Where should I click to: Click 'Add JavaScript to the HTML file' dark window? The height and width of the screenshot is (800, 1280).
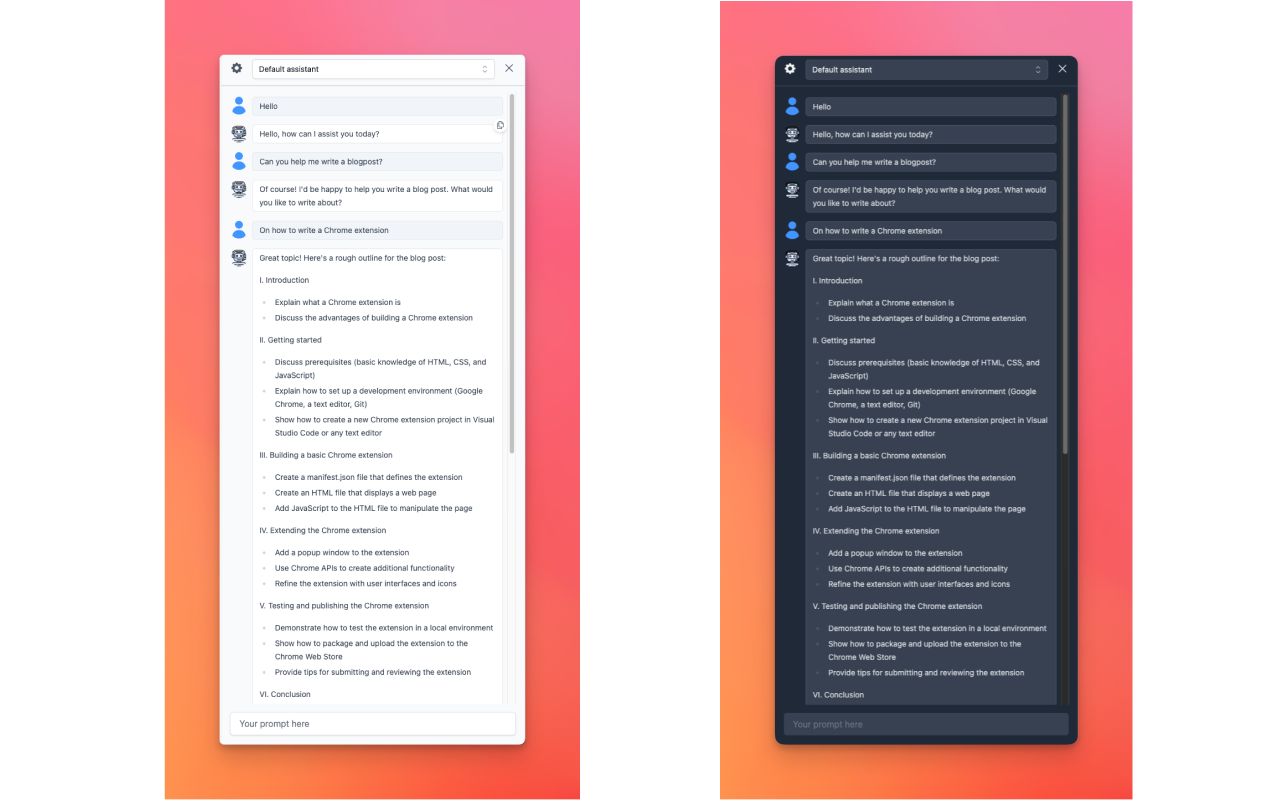[927, 509]
